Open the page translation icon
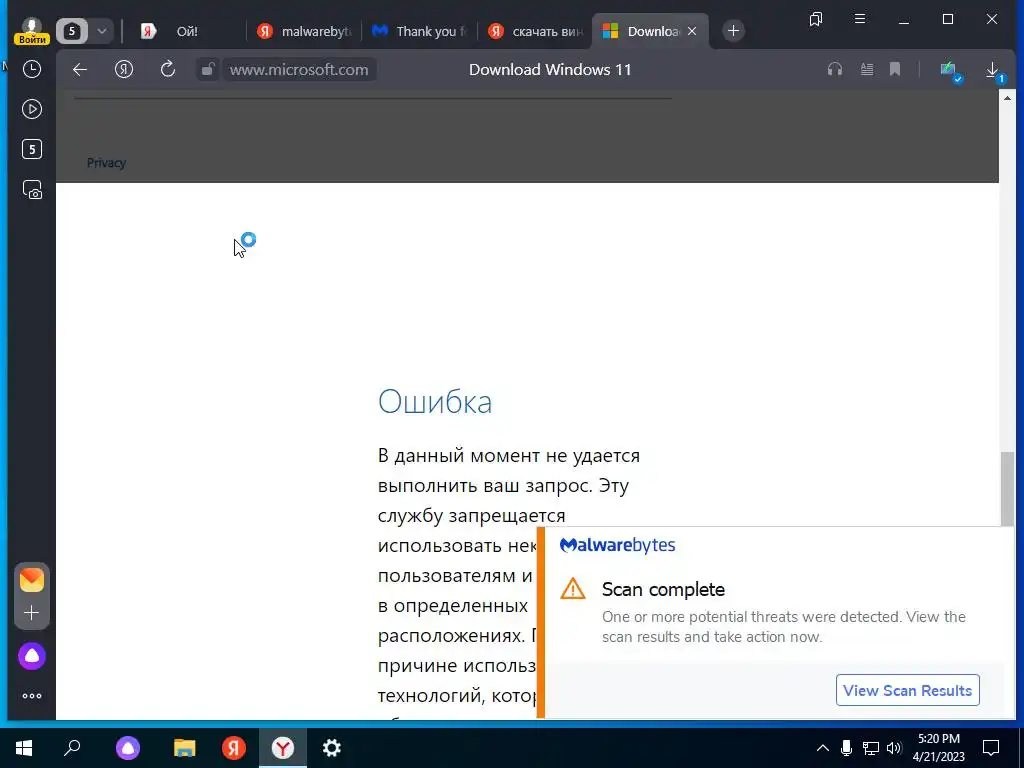Screen dimensions: 1024x768 point(949,71)
